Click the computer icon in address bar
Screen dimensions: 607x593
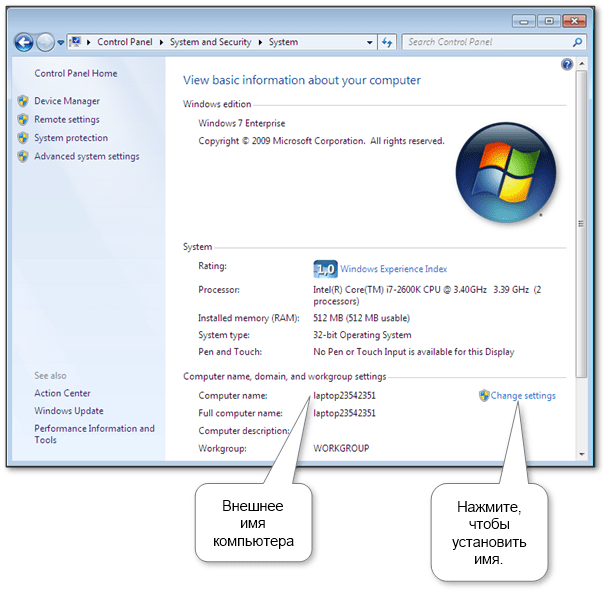coord(75,42)
